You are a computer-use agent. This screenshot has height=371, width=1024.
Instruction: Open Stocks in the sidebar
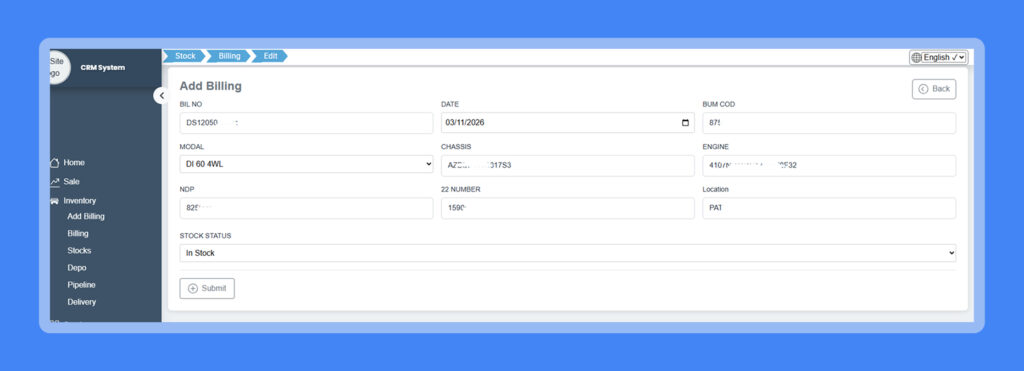coord(79,251)
